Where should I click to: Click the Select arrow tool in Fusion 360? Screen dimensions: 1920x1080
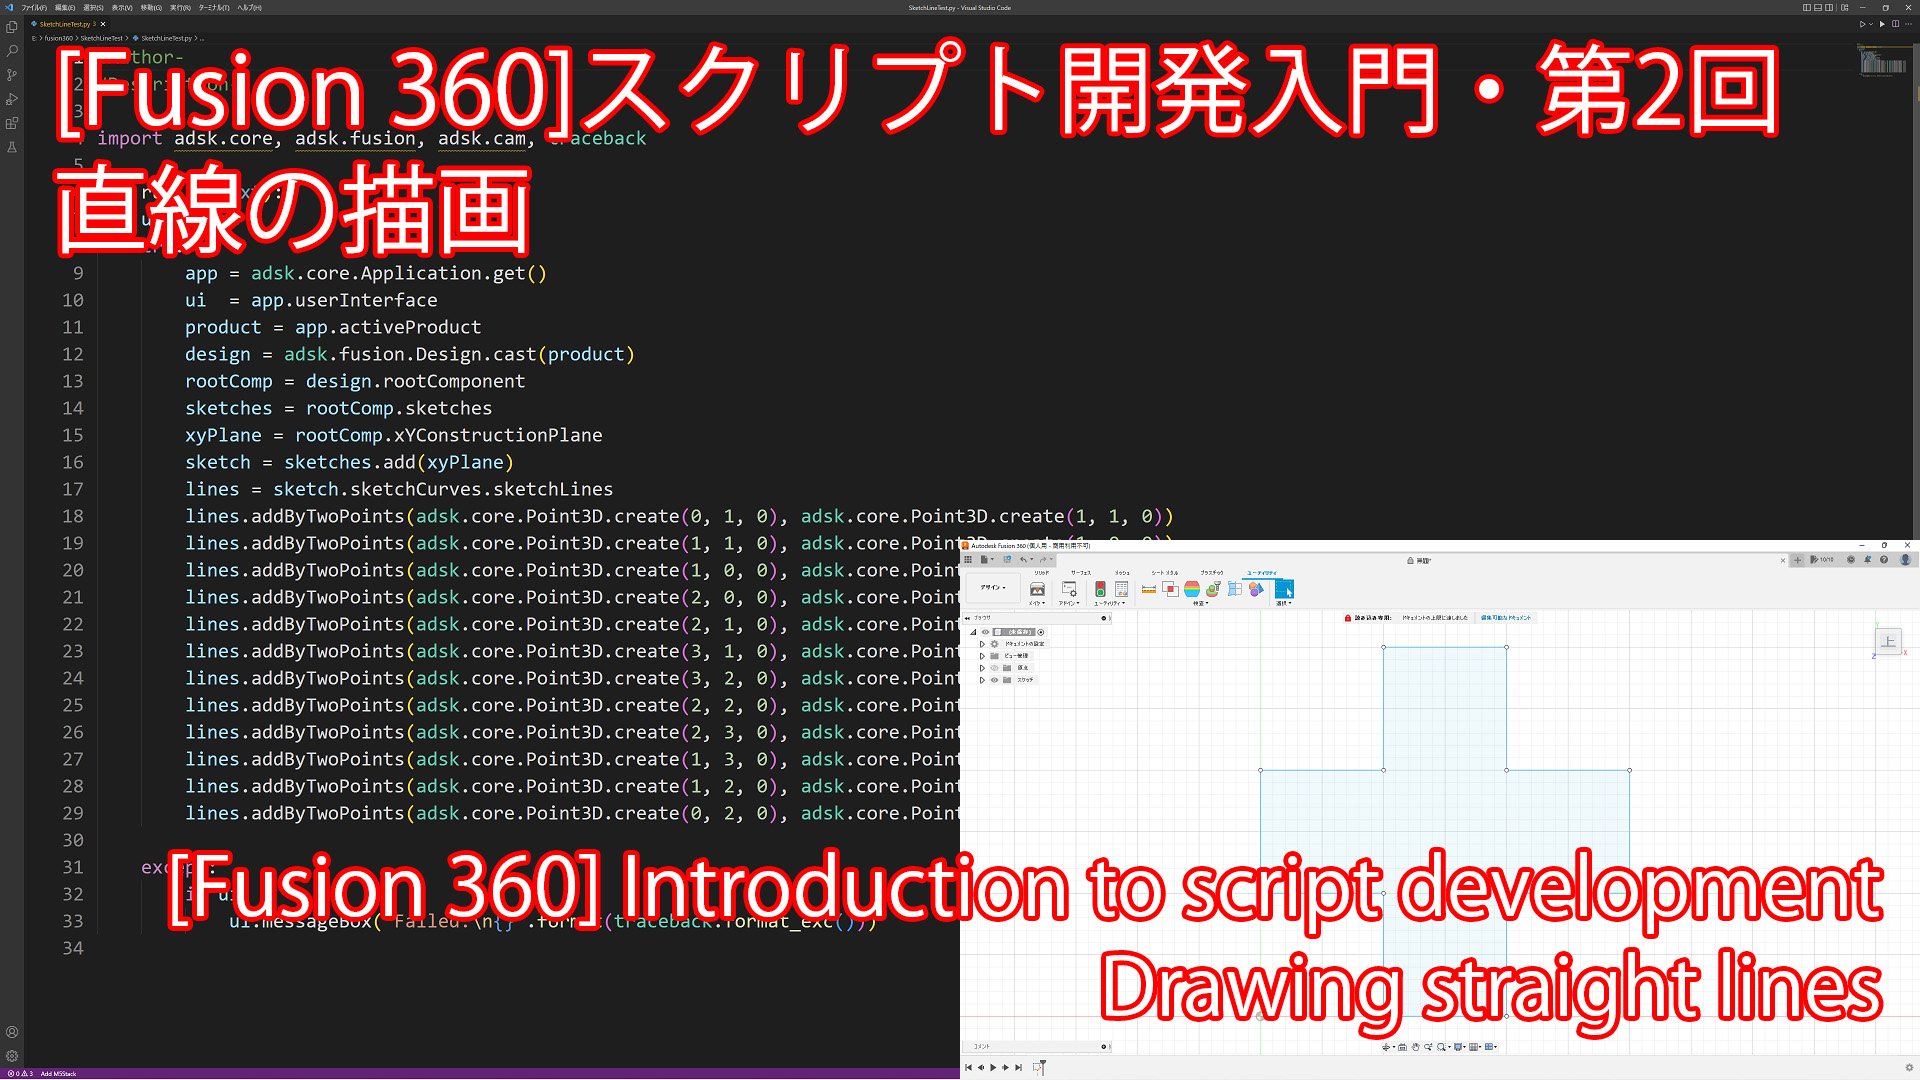(1284, 589)
